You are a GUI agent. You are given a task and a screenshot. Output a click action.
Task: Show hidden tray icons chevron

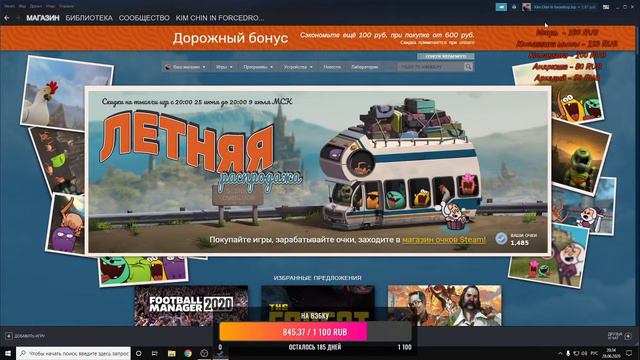(x=560, y=353)
